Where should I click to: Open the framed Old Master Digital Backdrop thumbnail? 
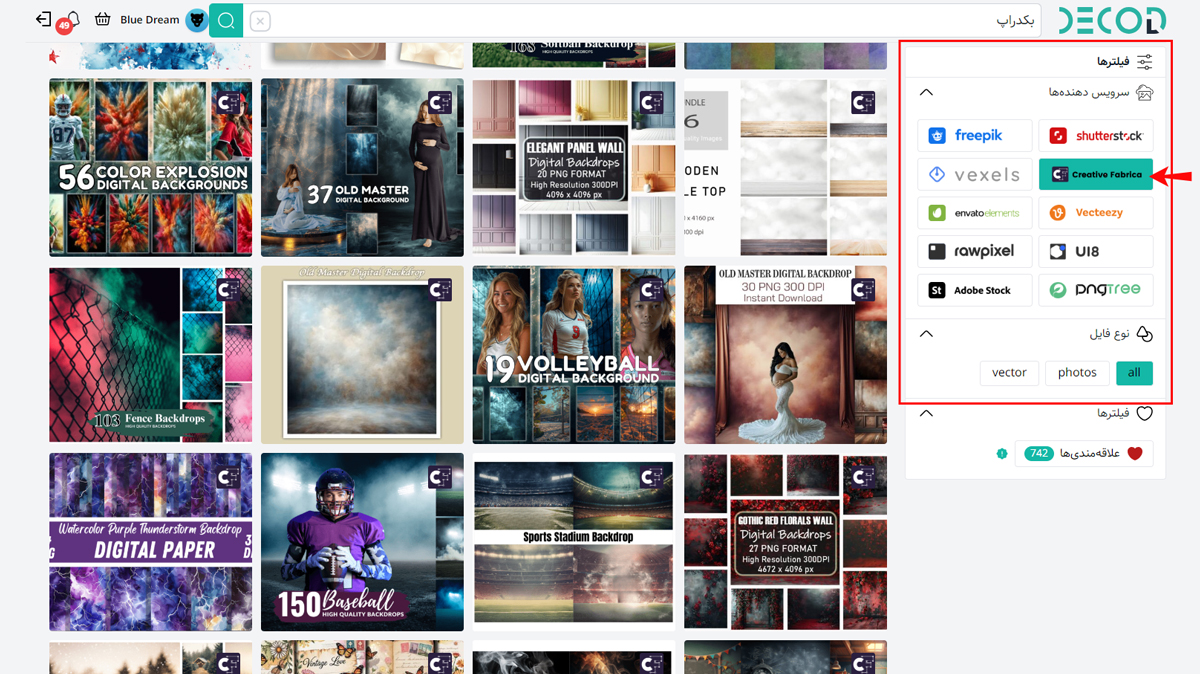coord(362,355)
